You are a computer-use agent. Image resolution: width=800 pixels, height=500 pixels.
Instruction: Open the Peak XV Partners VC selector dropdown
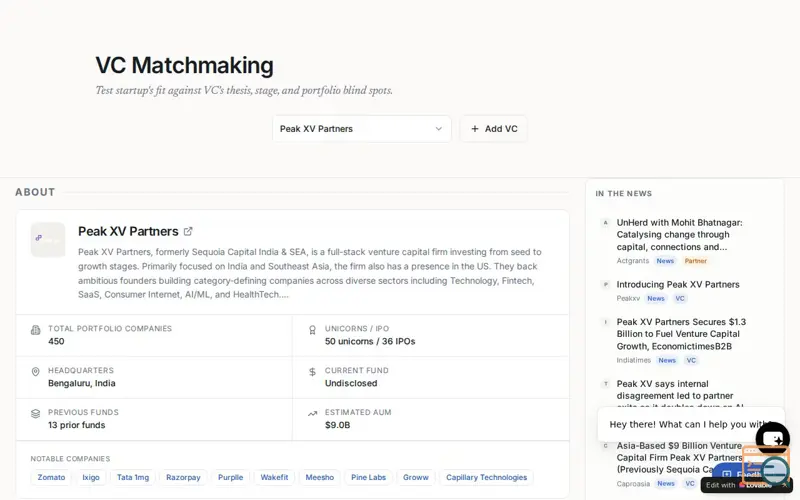362,129
